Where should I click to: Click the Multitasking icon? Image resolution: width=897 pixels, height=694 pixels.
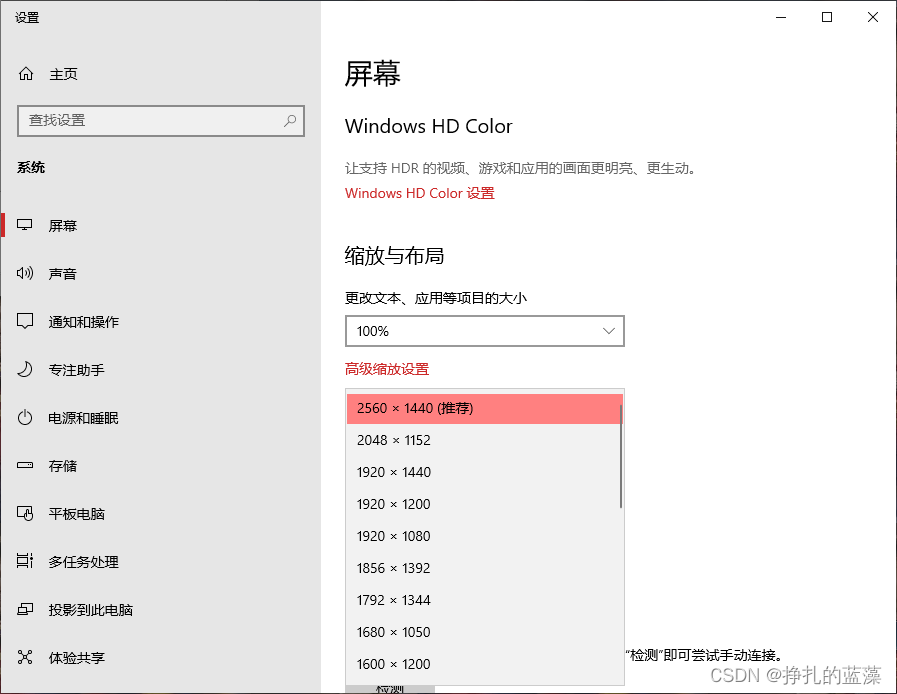tap(25, 561)
